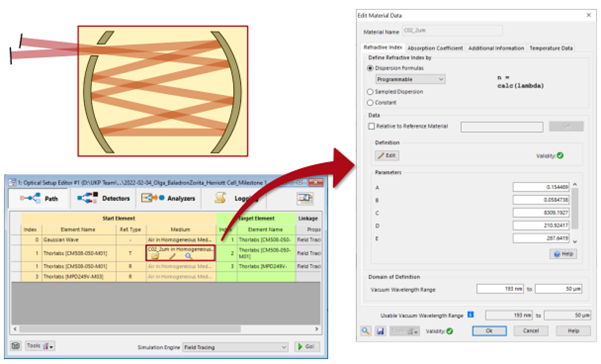Open the load folder icon in Medium cell
This screenshot has height=364, width=601.
[x=155, y=256]
